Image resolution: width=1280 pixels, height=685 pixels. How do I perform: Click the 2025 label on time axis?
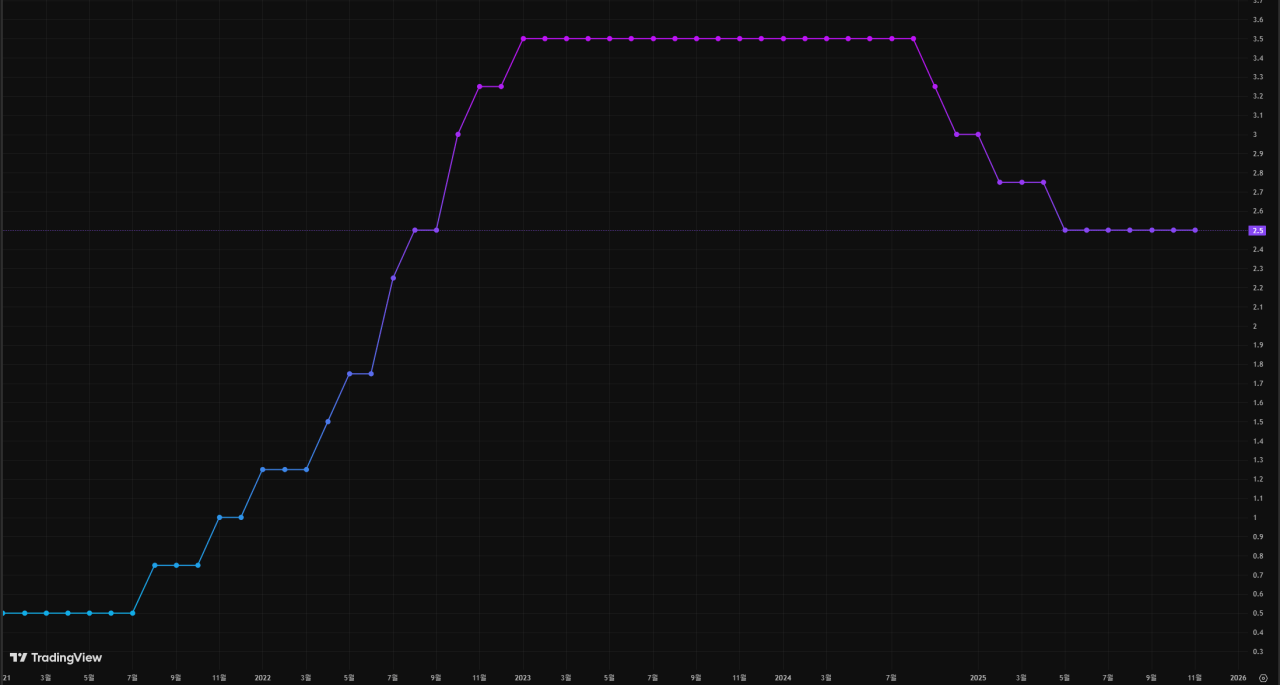click(978, 677)
